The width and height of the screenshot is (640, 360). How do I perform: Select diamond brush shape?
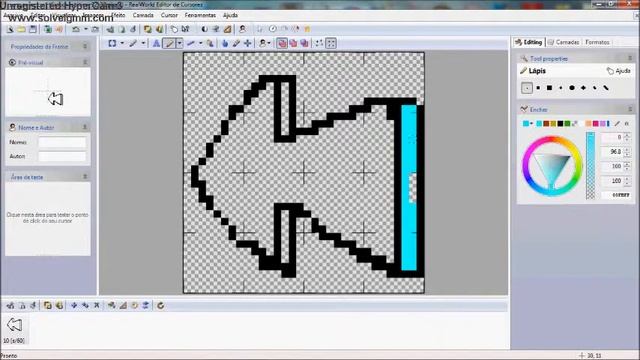pos(583,88)
